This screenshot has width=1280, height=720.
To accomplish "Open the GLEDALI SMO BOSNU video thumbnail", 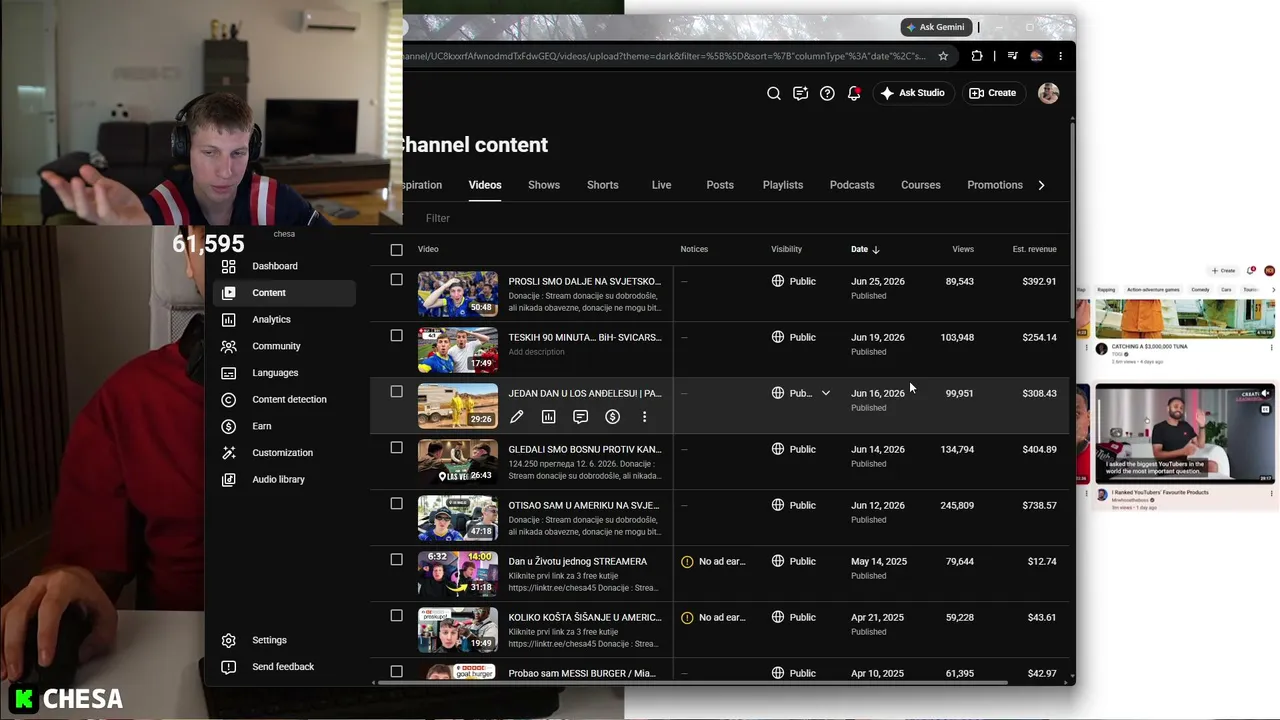I will [x=458, y=462].
